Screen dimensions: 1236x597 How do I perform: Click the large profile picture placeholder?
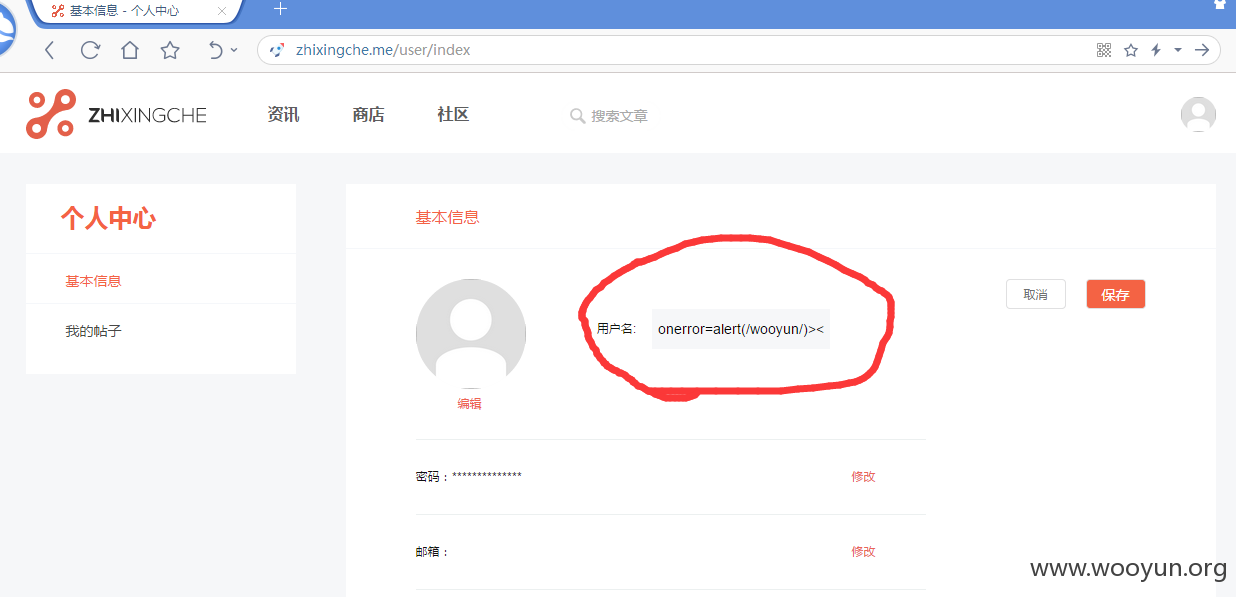471,334
